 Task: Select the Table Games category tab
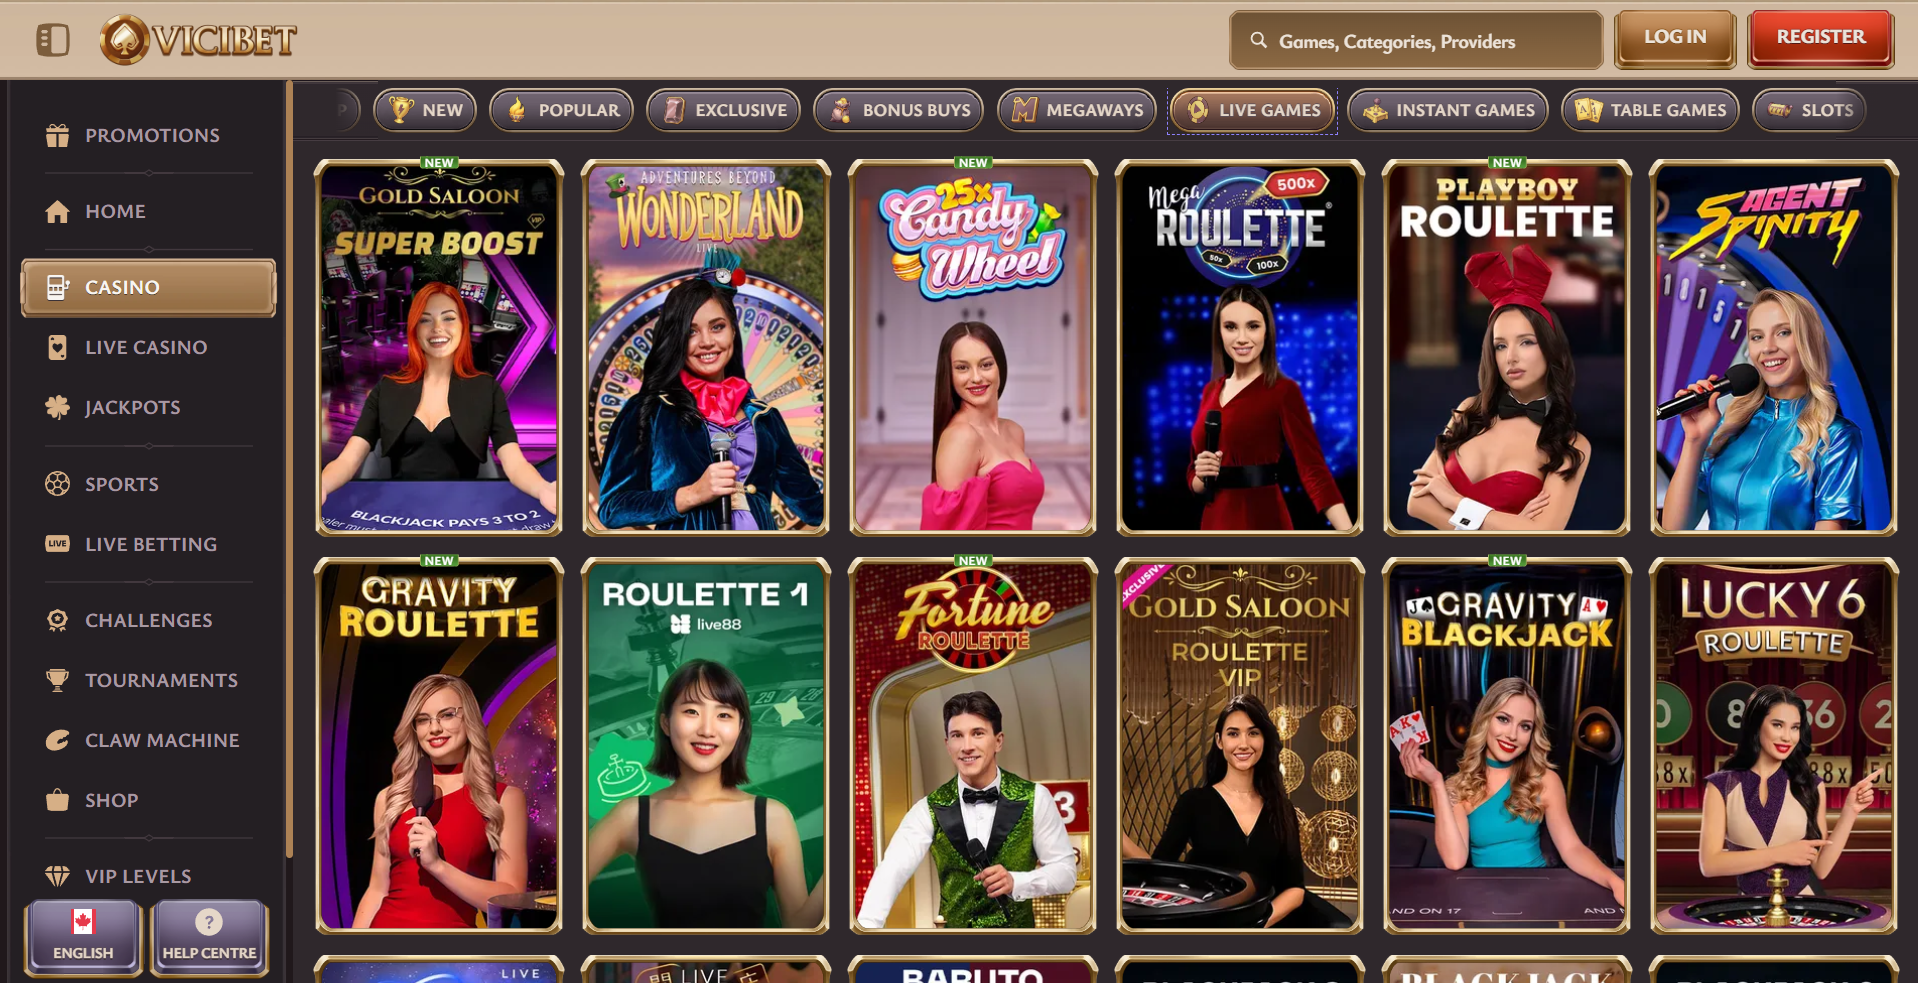point(1650,110)
